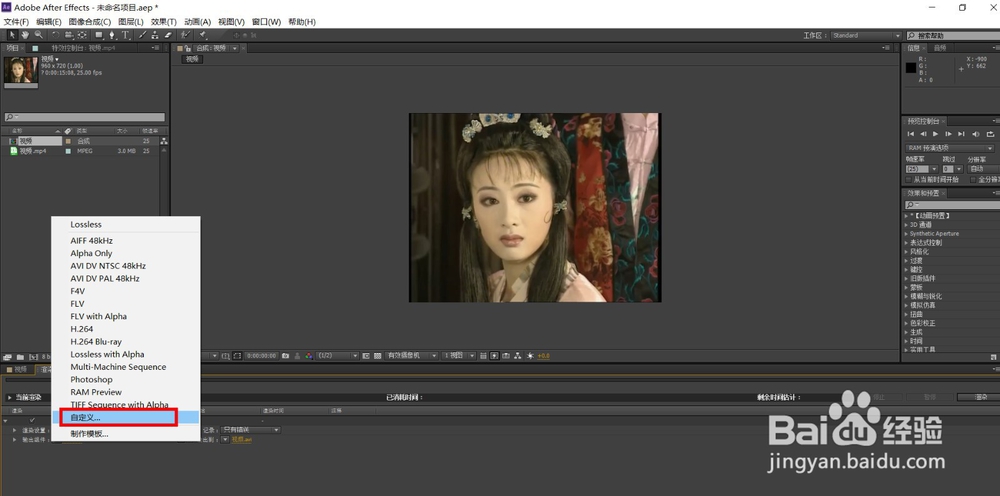Viewport: 1000px width, 496px height.
Task: Jump to last frame in preview panel
Action: coord(961,134)
